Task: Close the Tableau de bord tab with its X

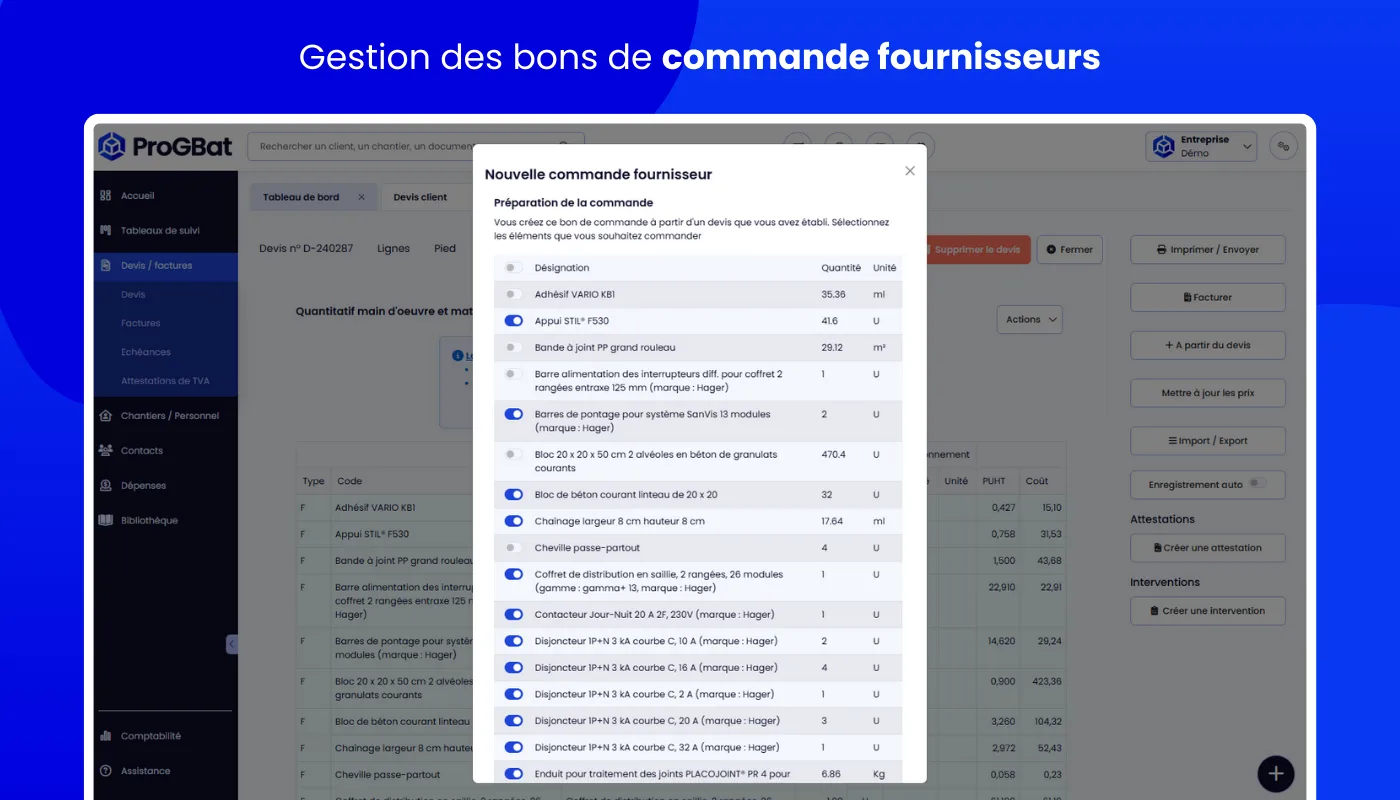Action: [x=361, y=197]
